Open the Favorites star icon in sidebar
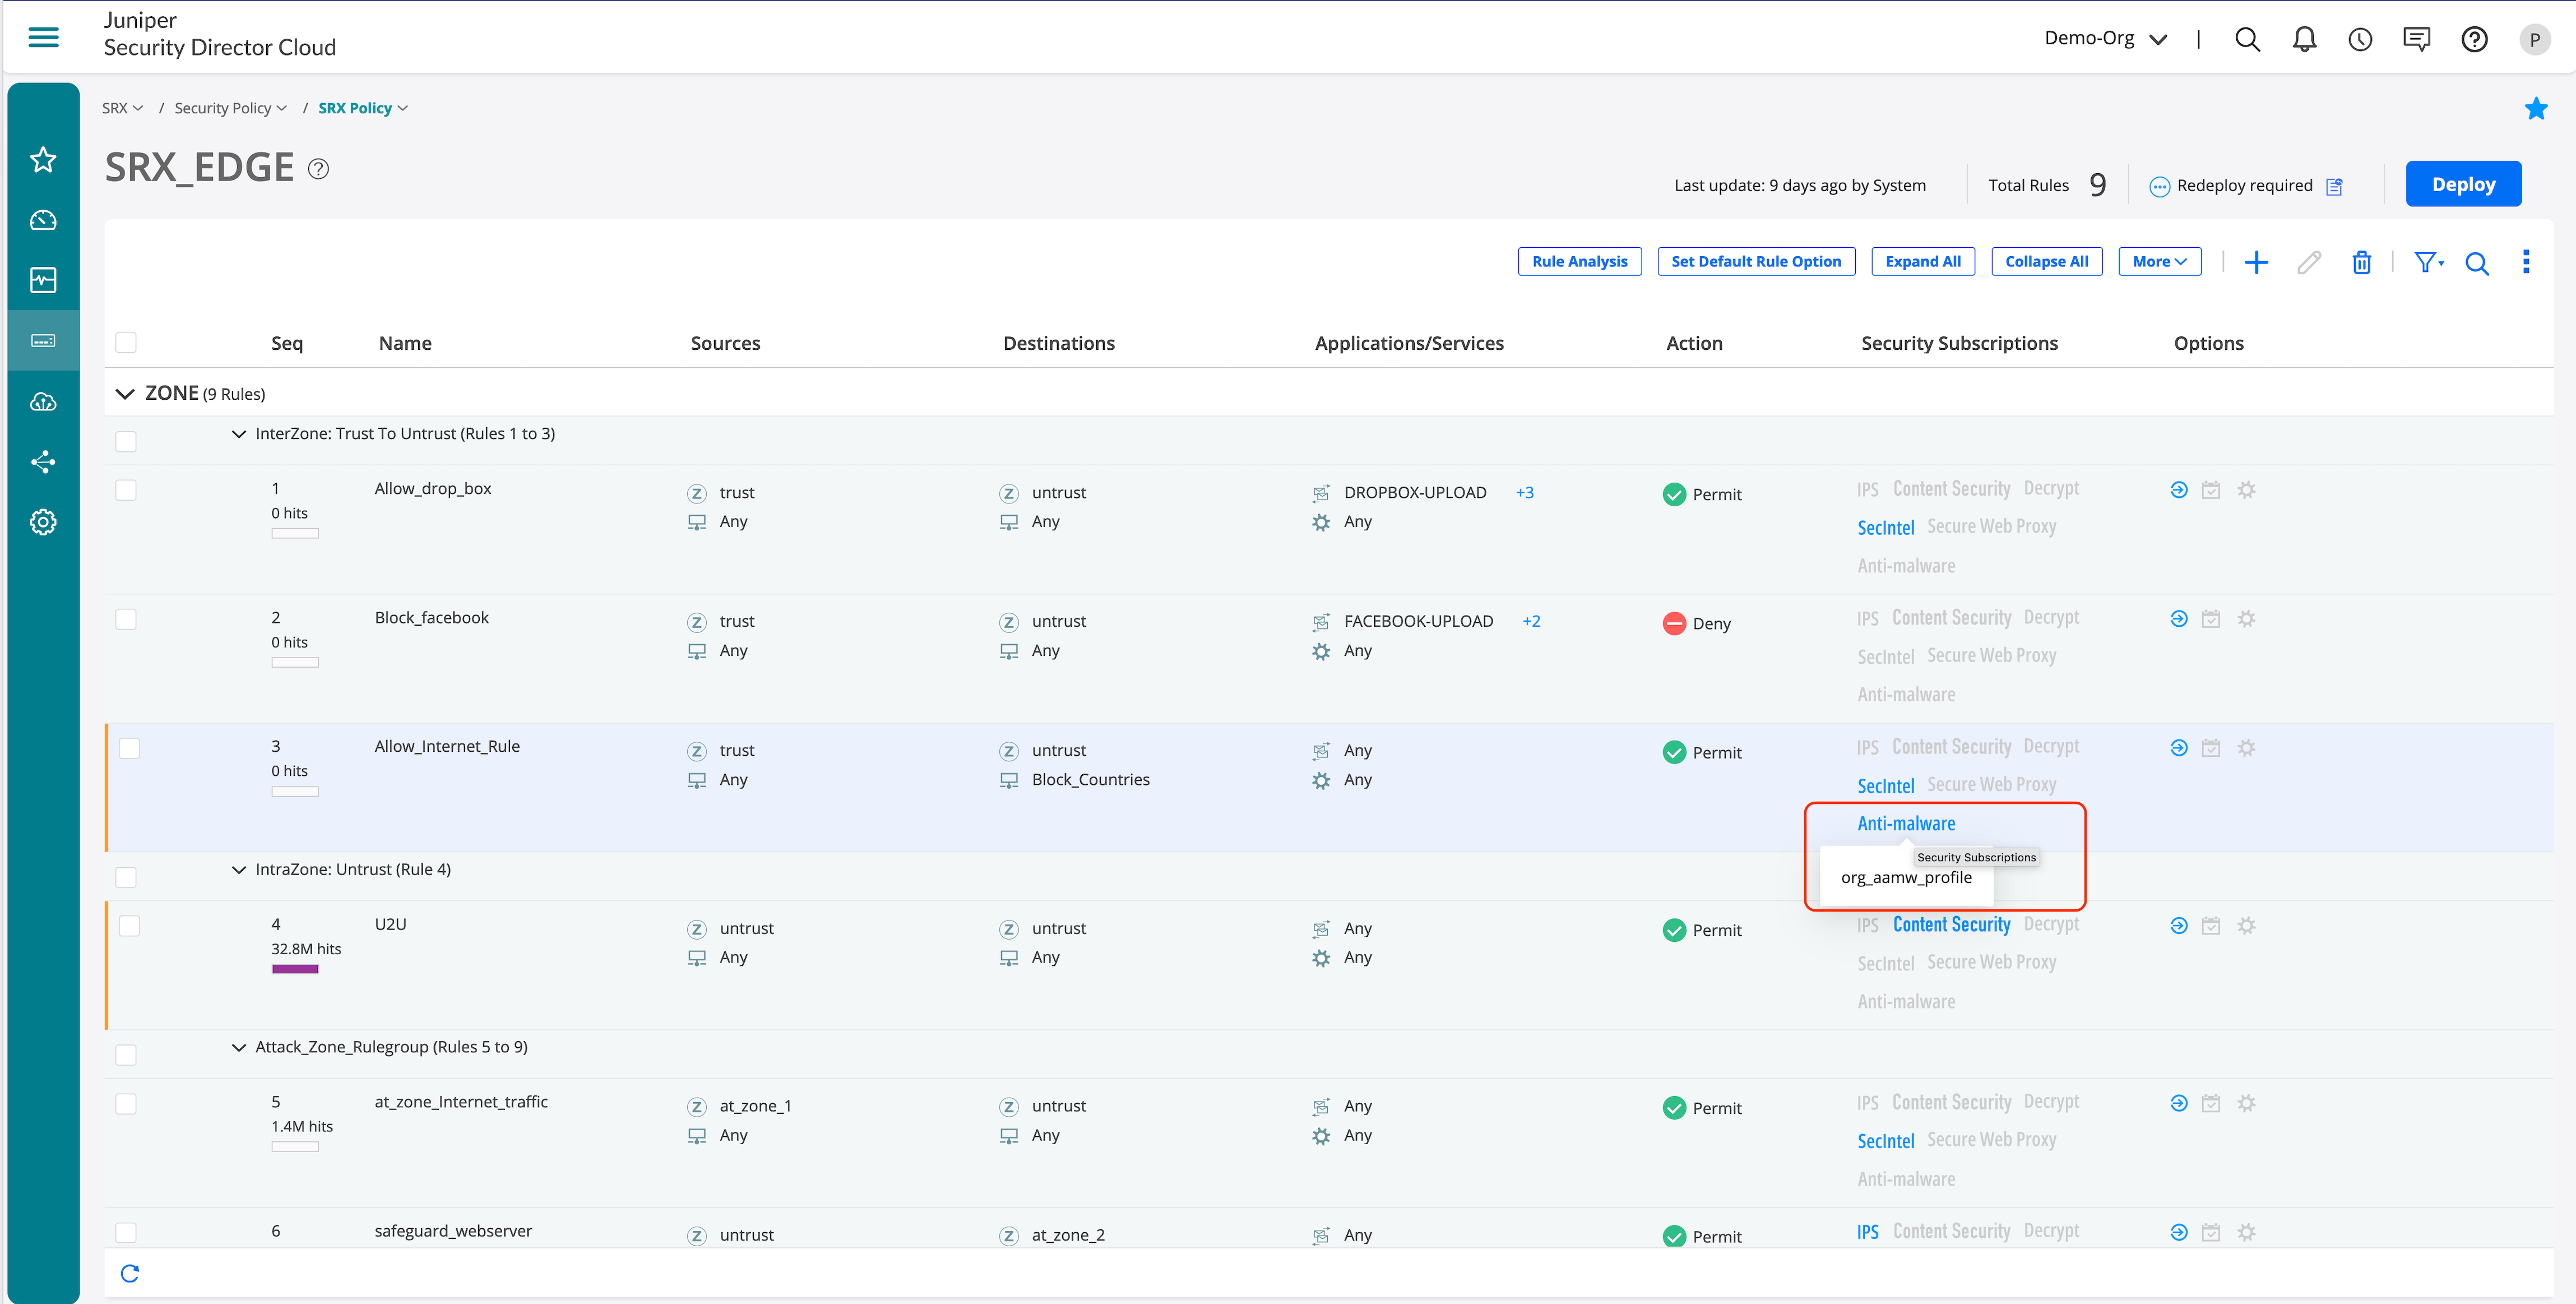Image resolution: width=2576 pixels, height=1304 pixels. (x=43, y=159)
